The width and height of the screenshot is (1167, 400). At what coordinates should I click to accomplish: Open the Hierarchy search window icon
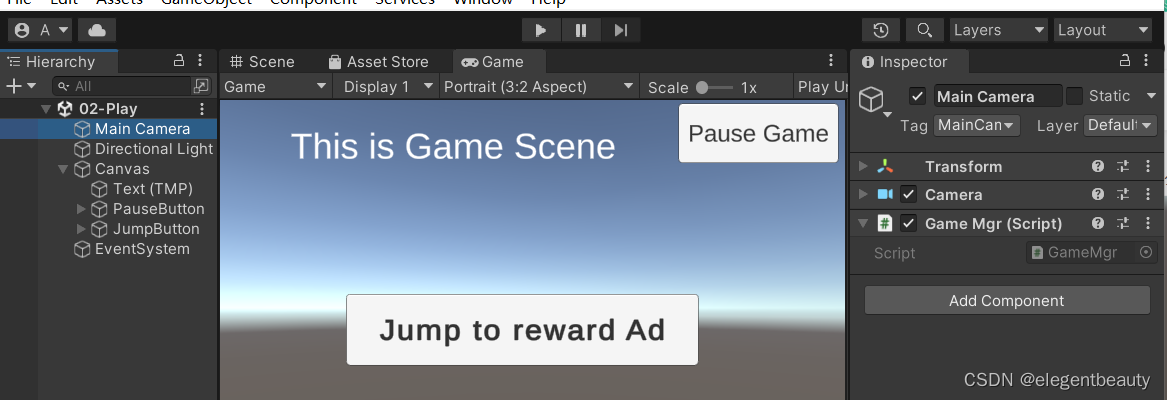coord(201,86)
